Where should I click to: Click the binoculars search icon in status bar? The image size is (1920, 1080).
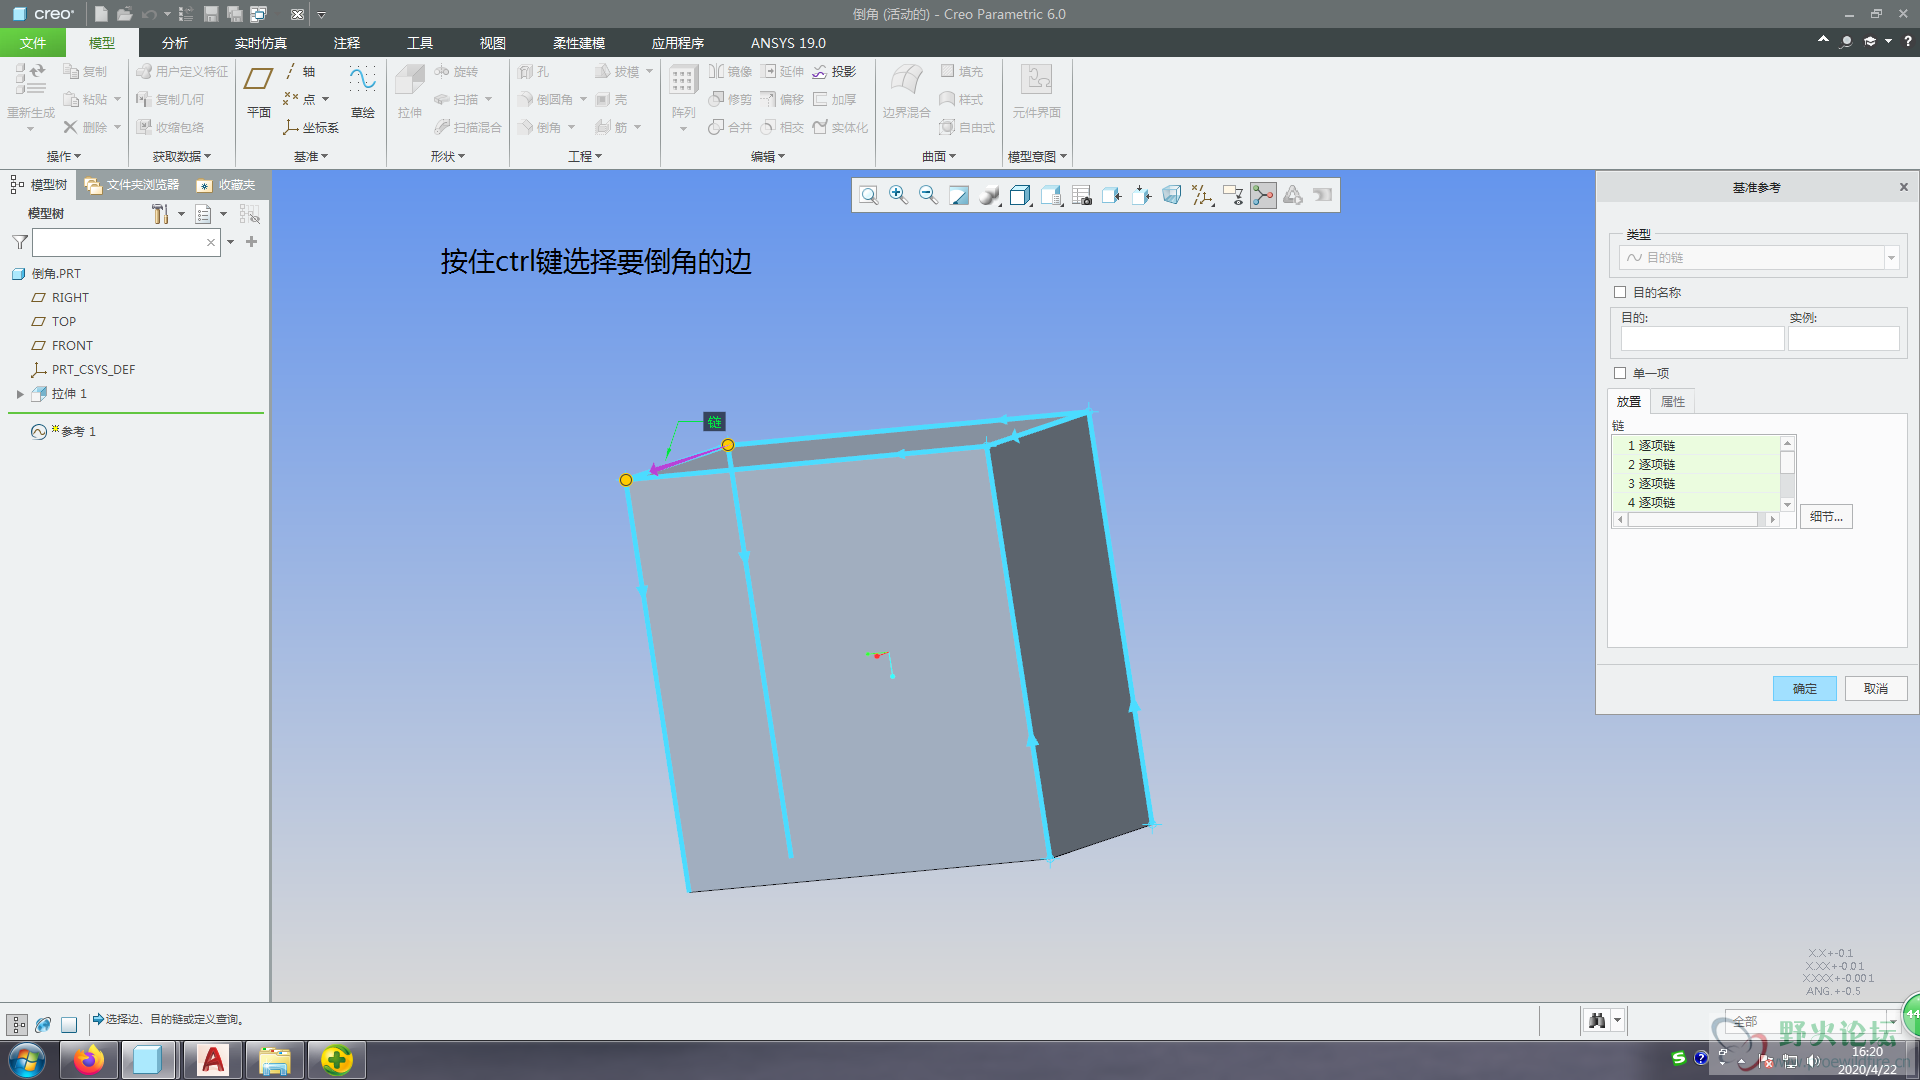(x=1597, y=1020)
